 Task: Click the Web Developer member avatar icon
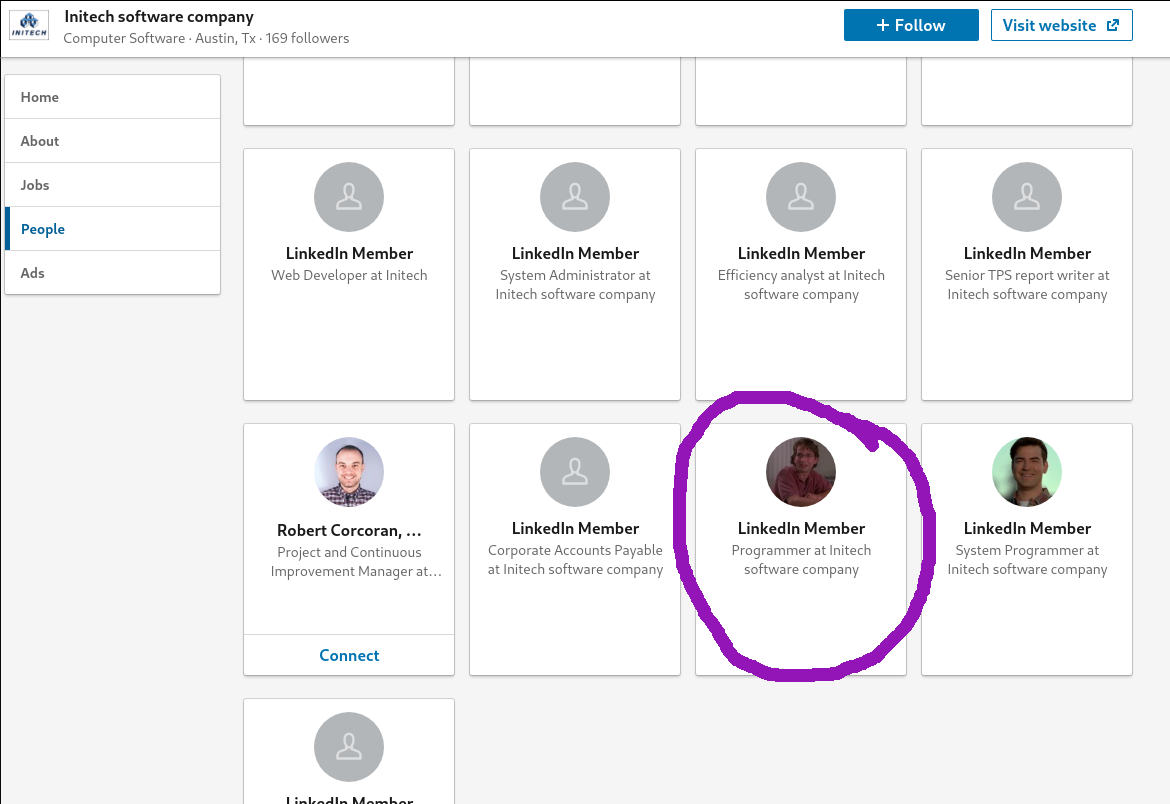(349, 198)
